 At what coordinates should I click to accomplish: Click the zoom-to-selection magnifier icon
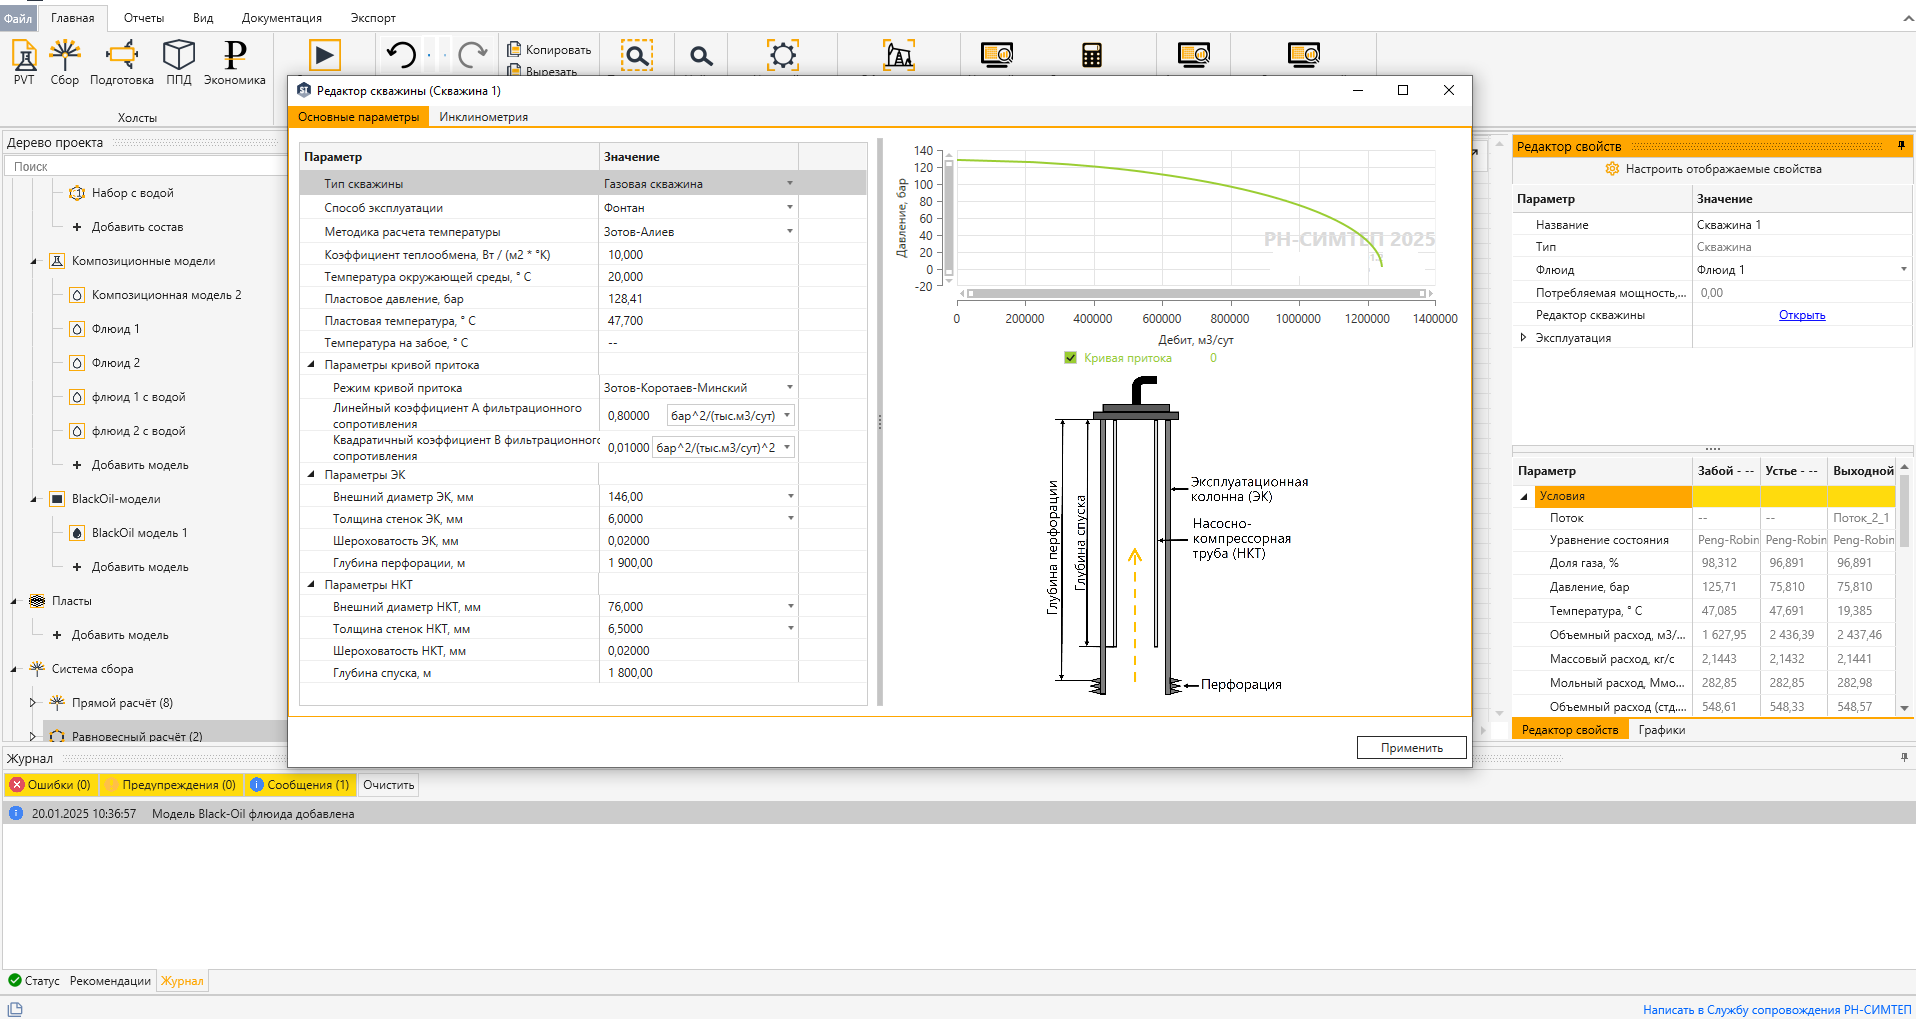[636, 55]
